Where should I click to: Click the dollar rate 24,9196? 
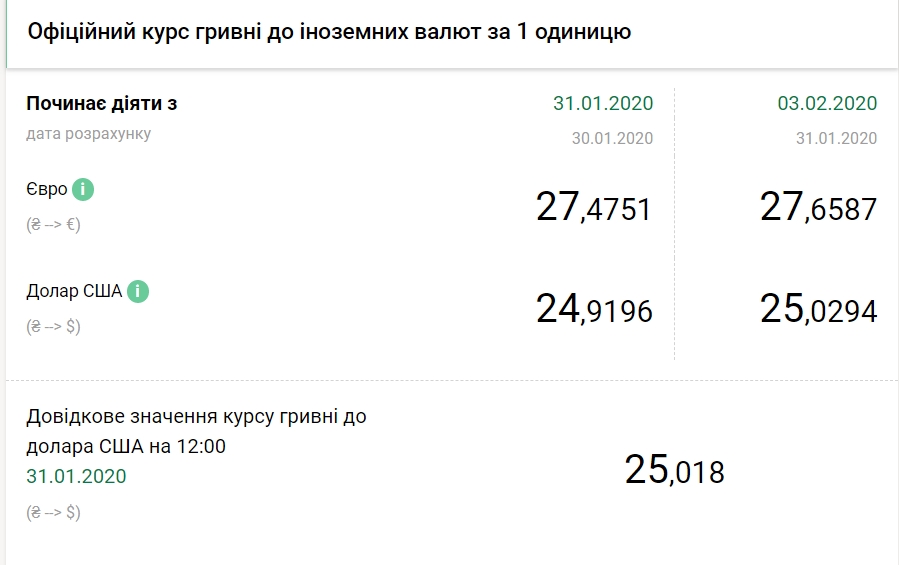594,310
